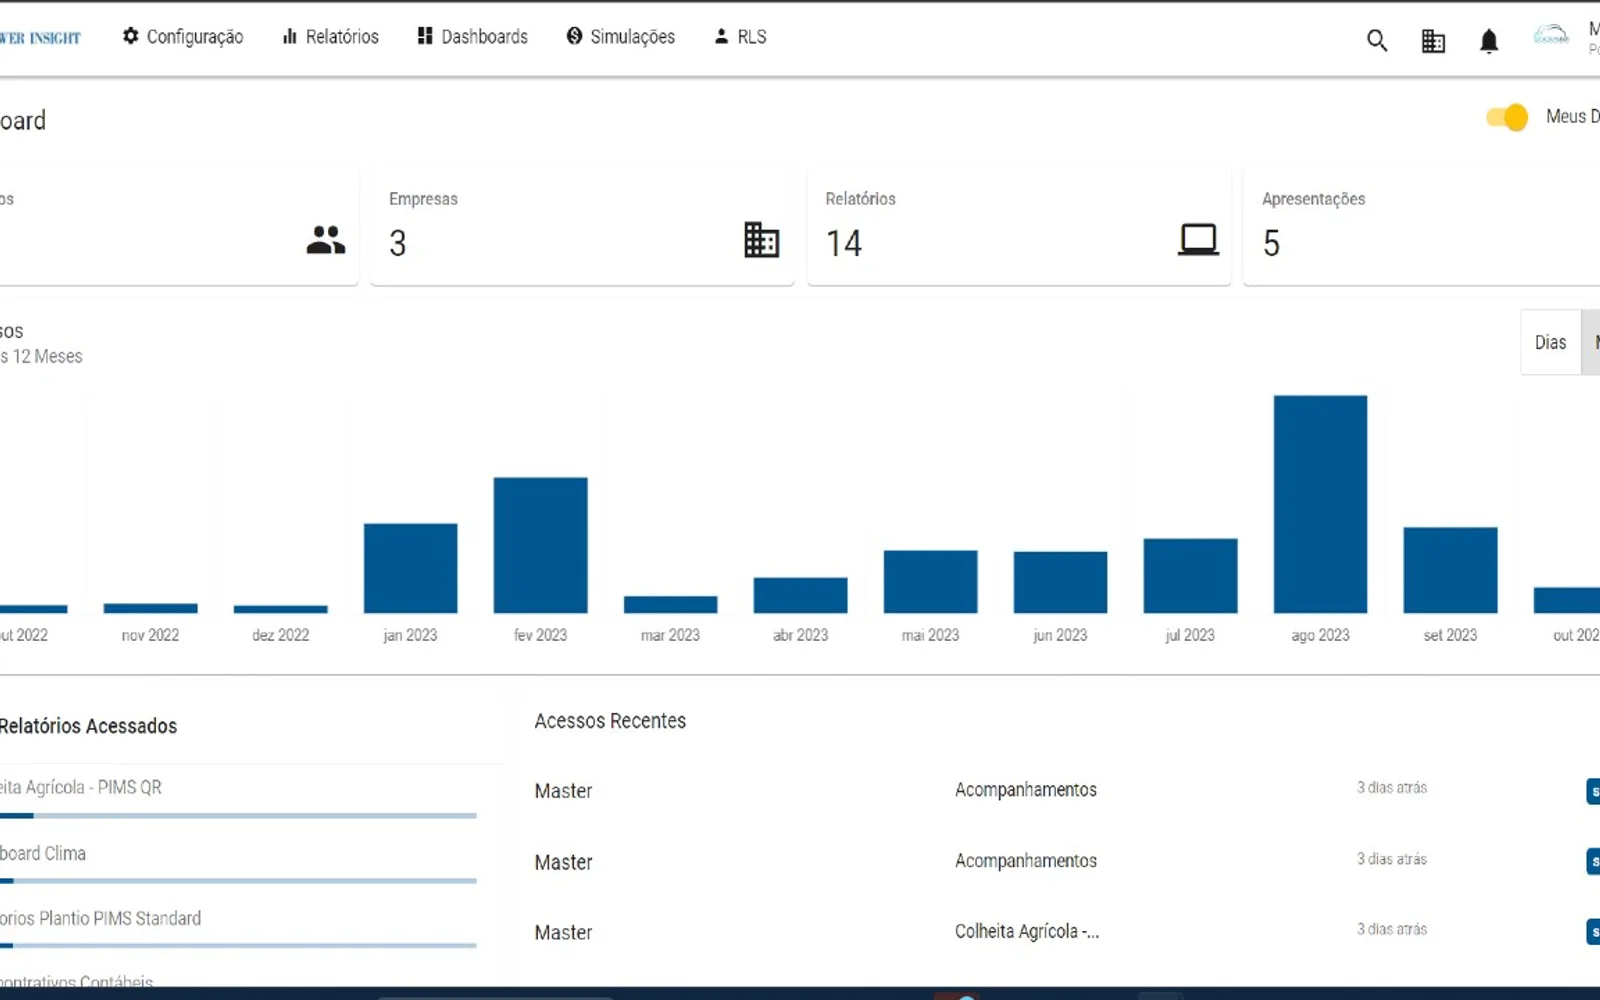Click the set 2023 bar

tap(1450, 570)
